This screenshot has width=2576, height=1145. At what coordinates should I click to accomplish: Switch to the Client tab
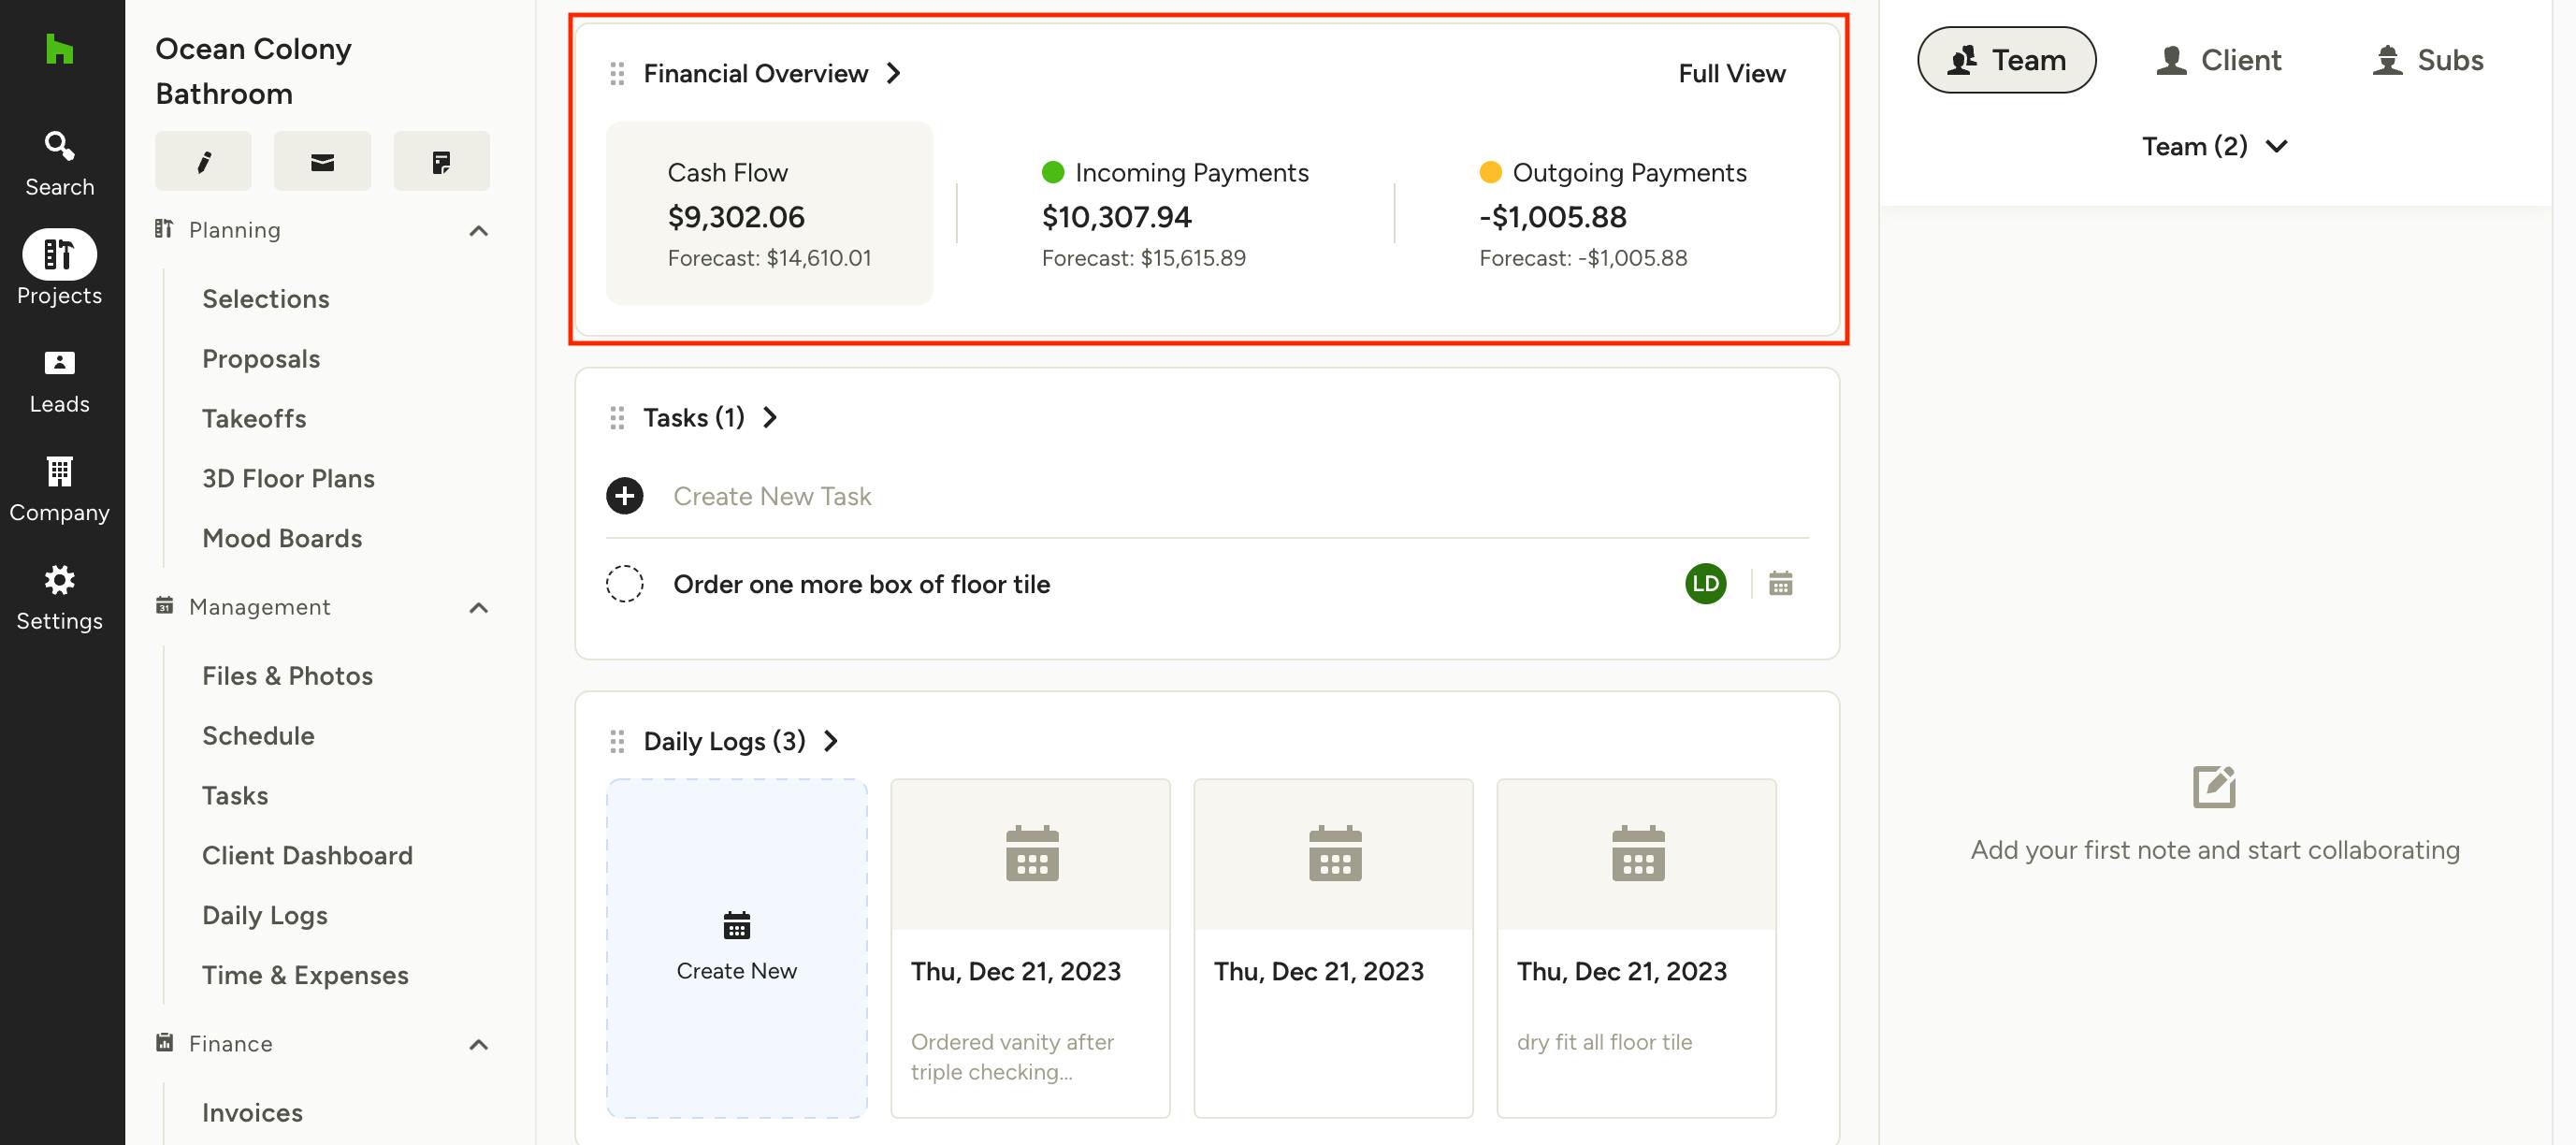click(x=2218, y=60)
